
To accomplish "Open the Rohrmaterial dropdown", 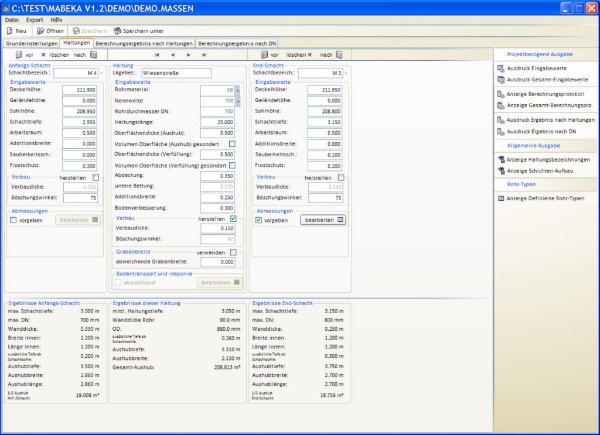I will coord(238,90).
